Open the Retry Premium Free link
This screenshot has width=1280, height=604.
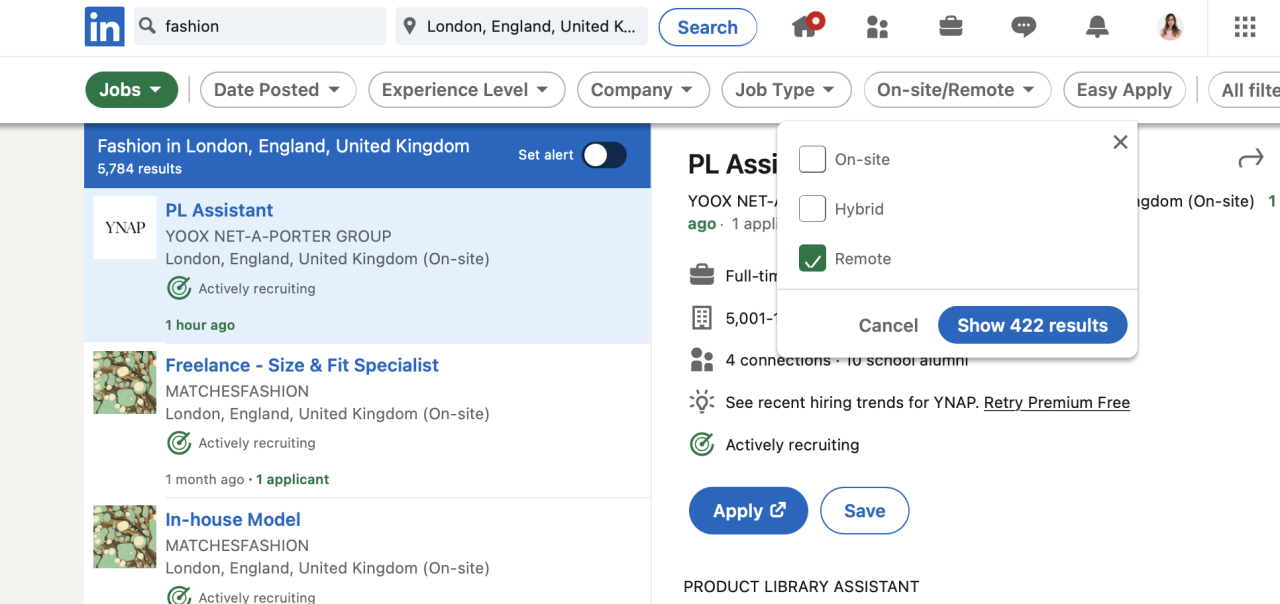(1057, 403)
